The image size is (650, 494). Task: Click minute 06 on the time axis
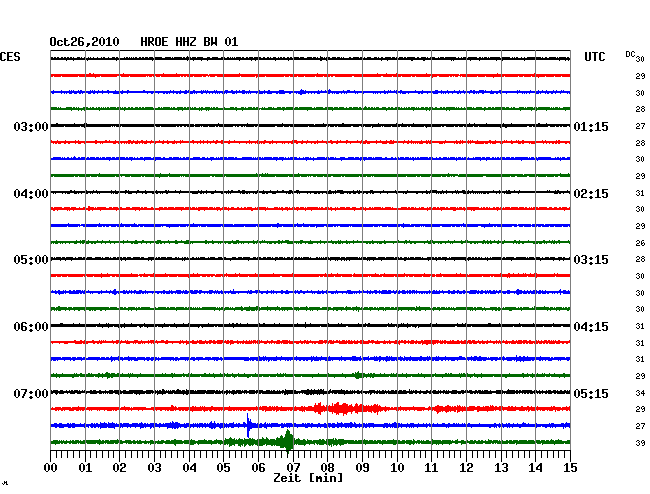(258, 468)
